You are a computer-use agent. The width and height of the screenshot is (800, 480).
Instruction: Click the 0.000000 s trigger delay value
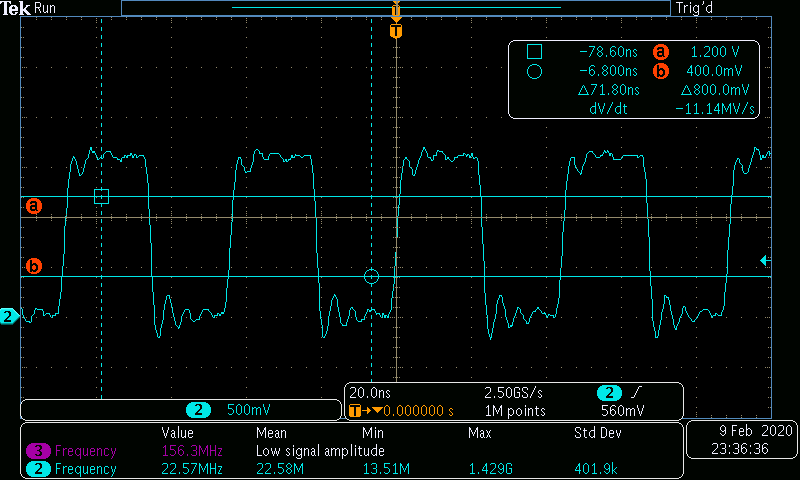(x=418, y=411)
